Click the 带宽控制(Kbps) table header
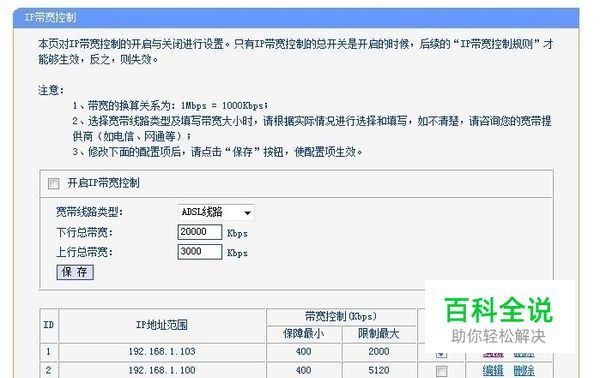The height and width of the screenshot is (378, 600). 341,317
